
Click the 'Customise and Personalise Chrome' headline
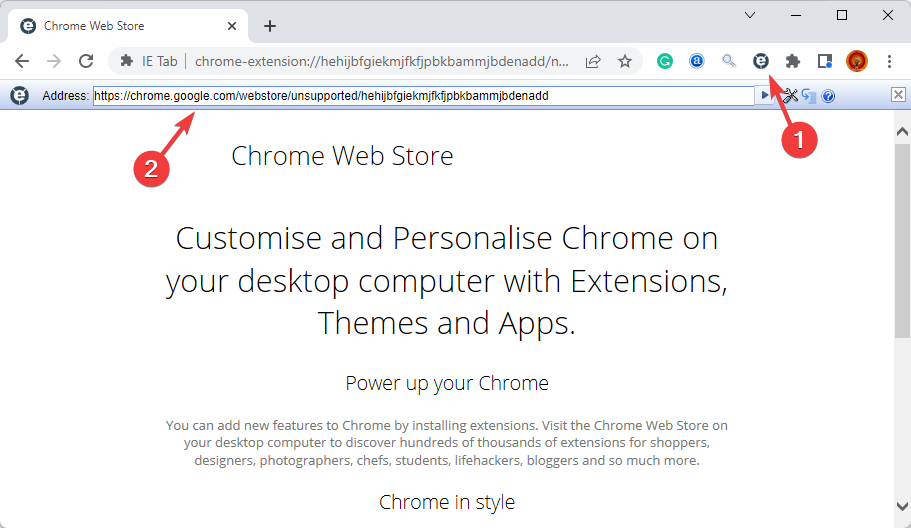[447, 281]
